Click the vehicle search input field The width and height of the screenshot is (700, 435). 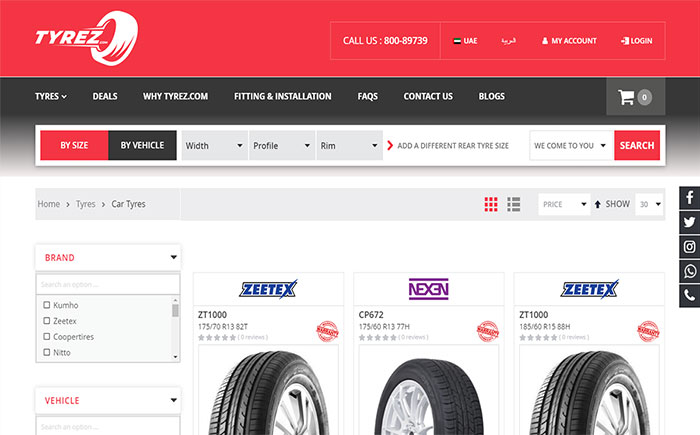tap(108, 426)
